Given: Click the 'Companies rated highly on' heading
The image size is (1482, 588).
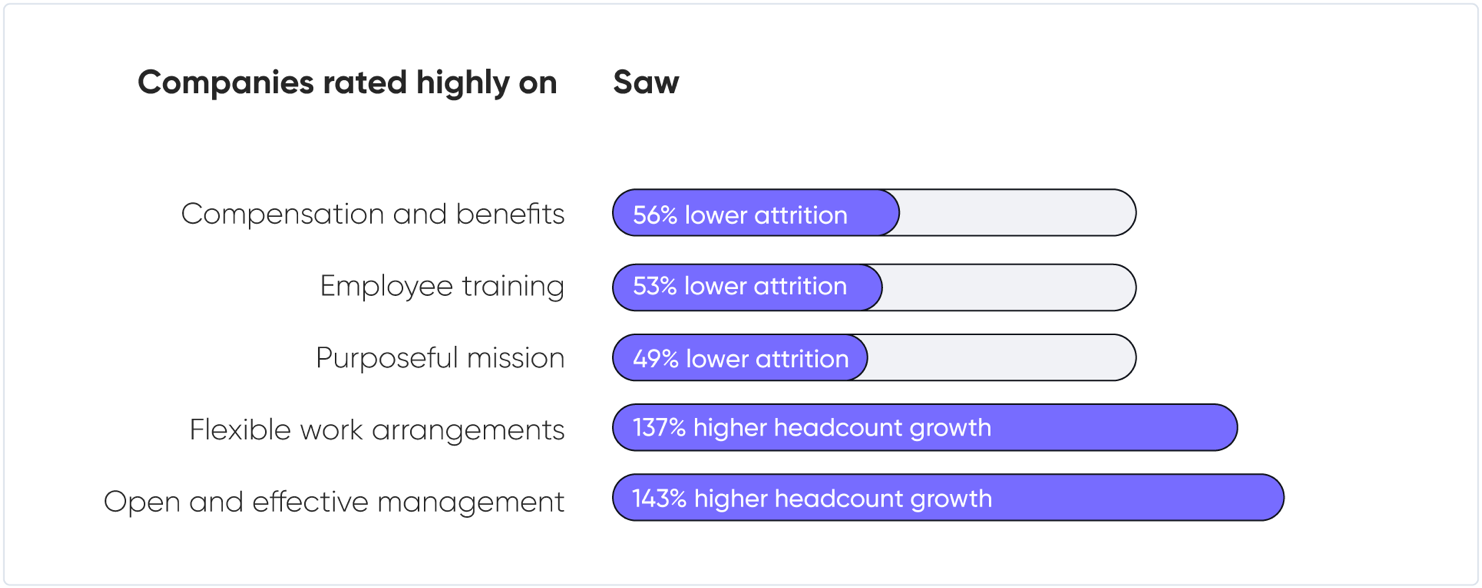Looking at the screenshot, I should click(347, 83).
